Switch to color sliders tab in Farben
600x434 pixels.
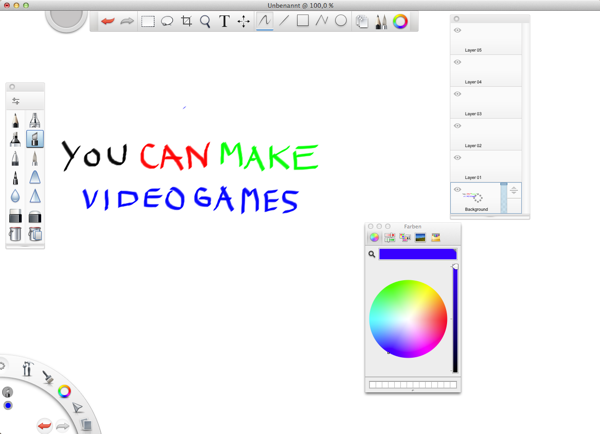(390, 237)
